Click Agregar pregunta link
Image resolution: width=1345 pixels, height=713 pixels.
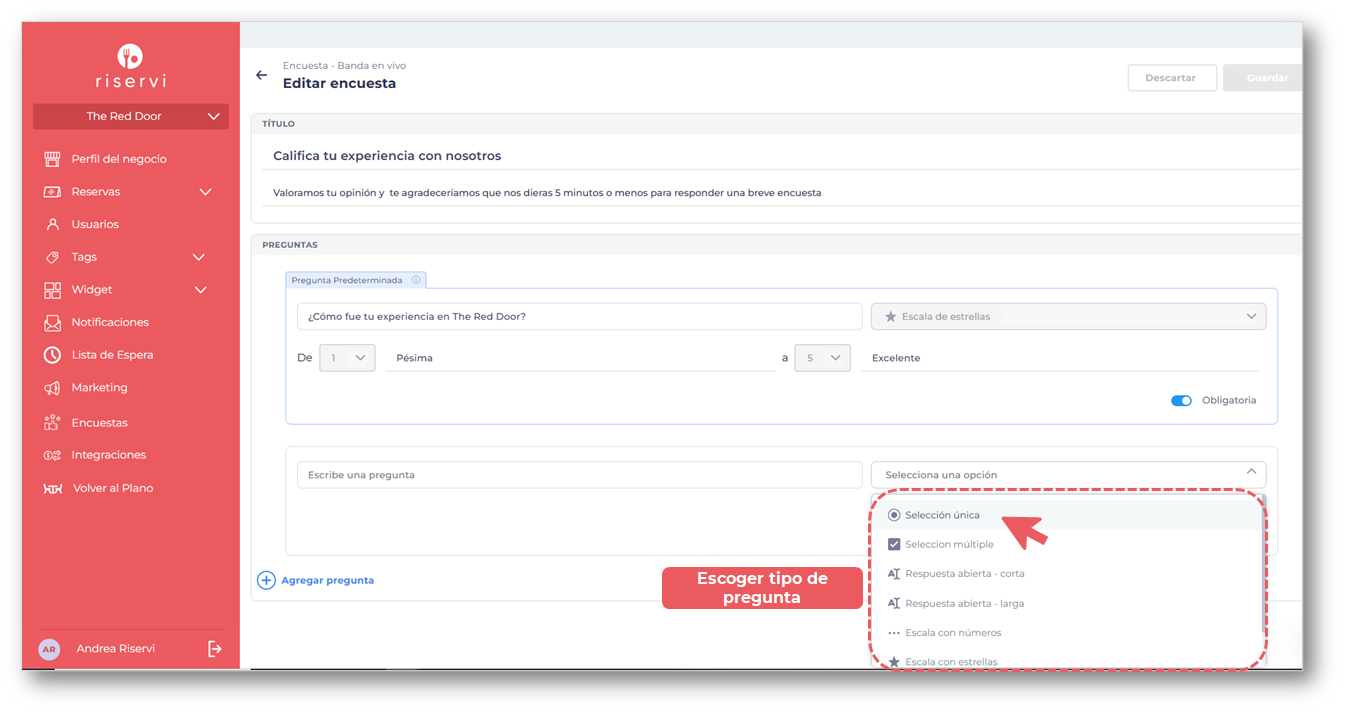[327, 580]
